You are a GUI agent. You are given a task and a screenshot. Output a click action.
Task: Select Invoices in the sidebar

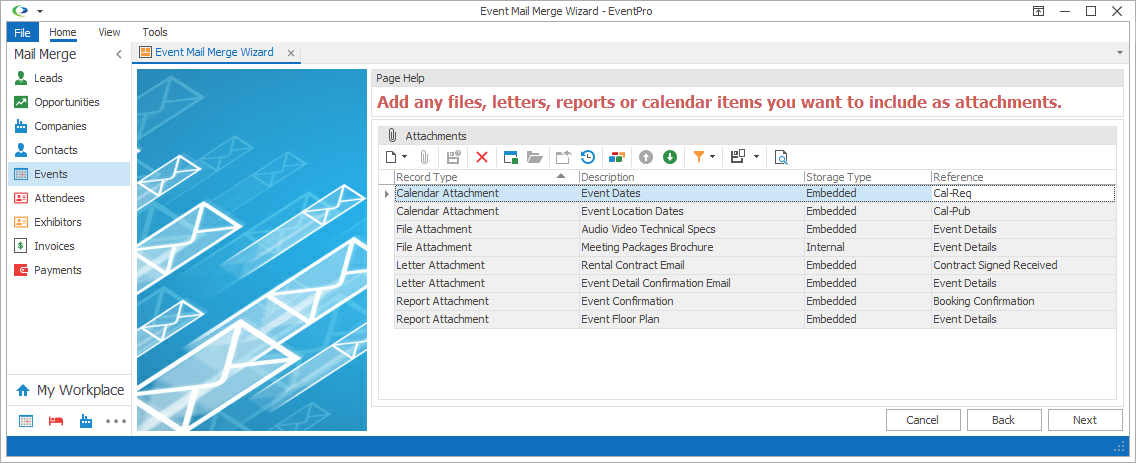[x=69, y=246]
